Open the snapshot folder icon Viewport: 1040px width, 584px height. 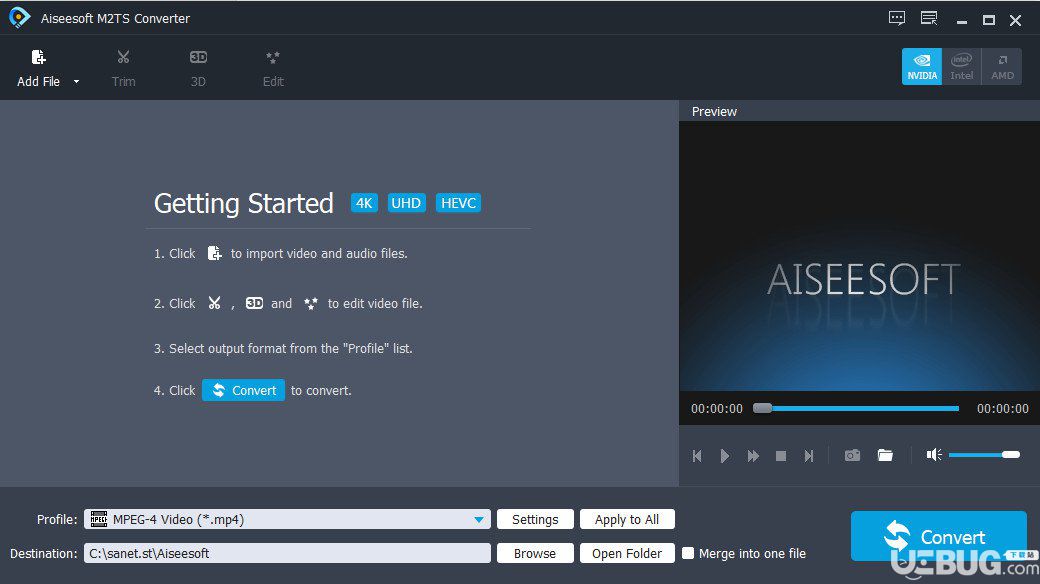pyautogui.click(x=885, y=455)
